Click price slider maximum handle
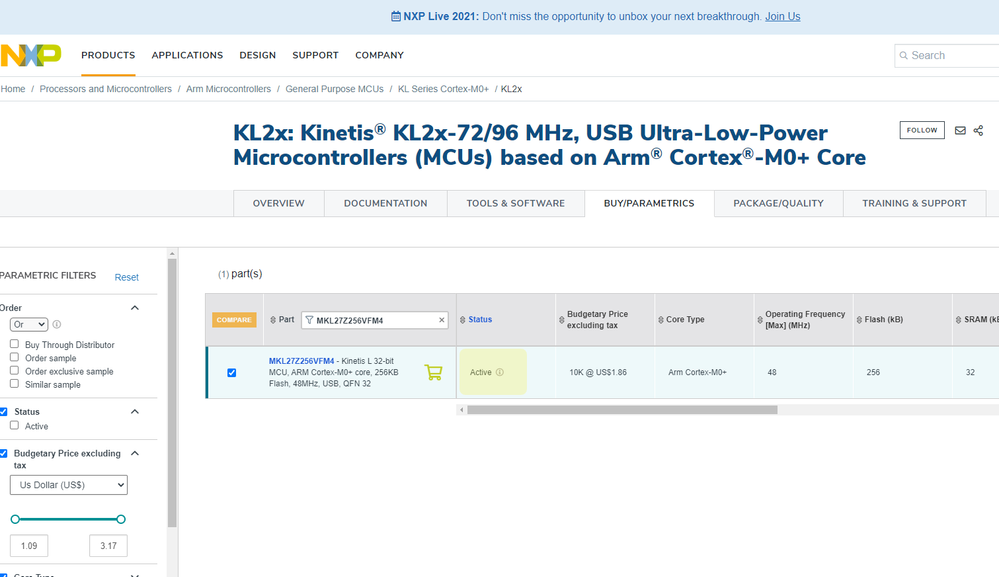Image resolution: width=999 pixels, height=577 pixels. point(120,519)
